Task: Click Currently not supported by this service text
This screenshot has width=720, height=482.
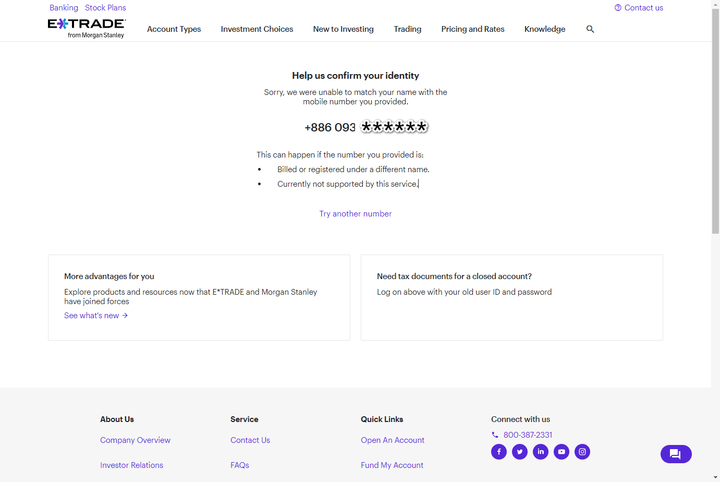Action: click(x=348, y=184)
